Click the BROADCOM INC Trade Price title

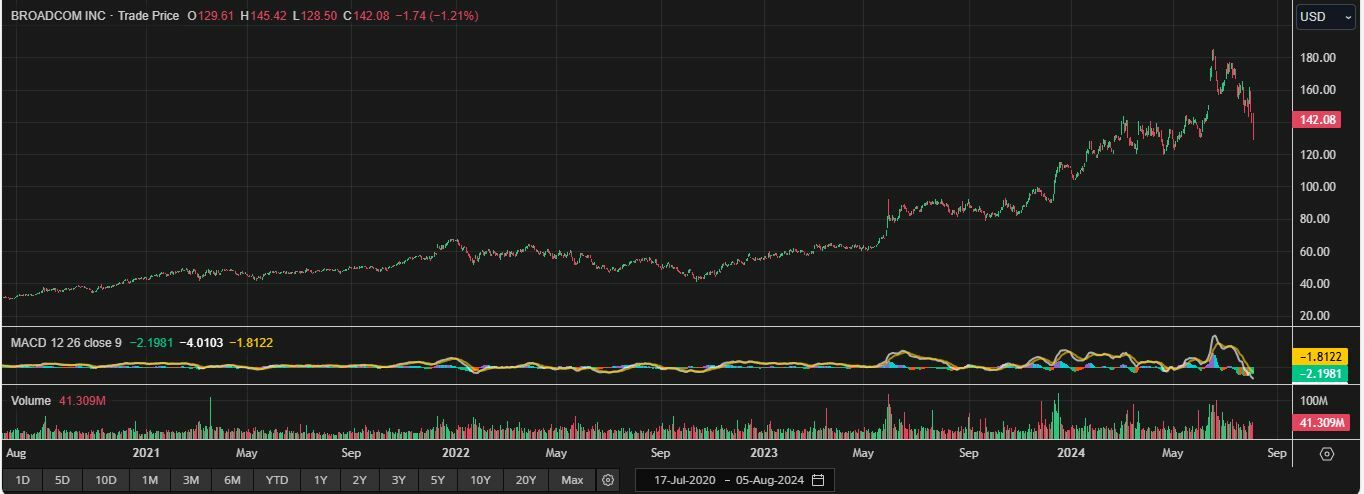[x=95, y=16]
